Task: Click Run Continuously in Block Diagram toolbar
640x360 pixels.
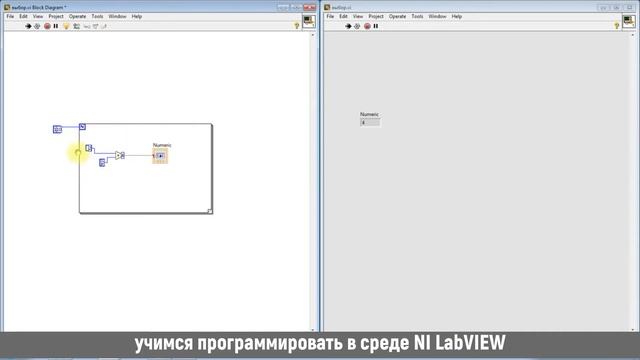Action: [37, 26]
